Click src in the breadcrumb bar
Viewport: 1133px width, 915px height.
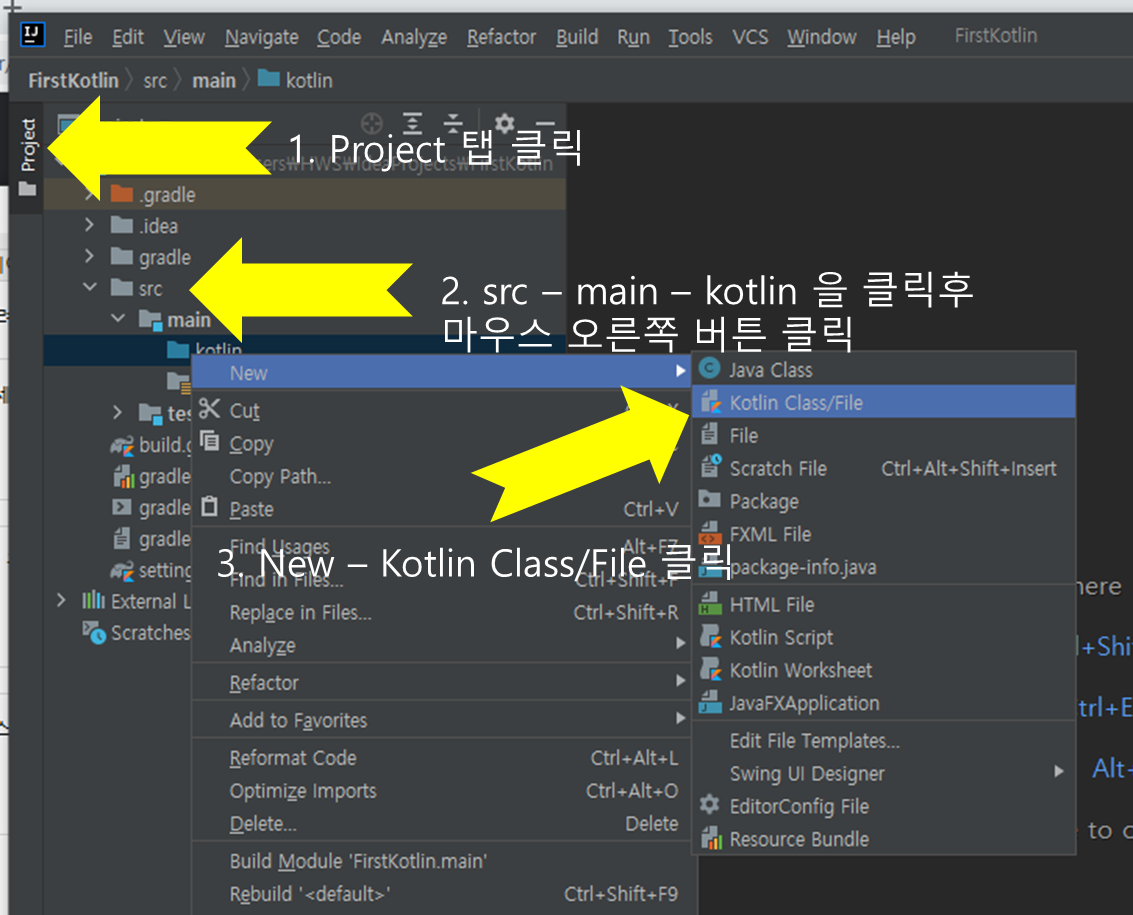[155, 80]
